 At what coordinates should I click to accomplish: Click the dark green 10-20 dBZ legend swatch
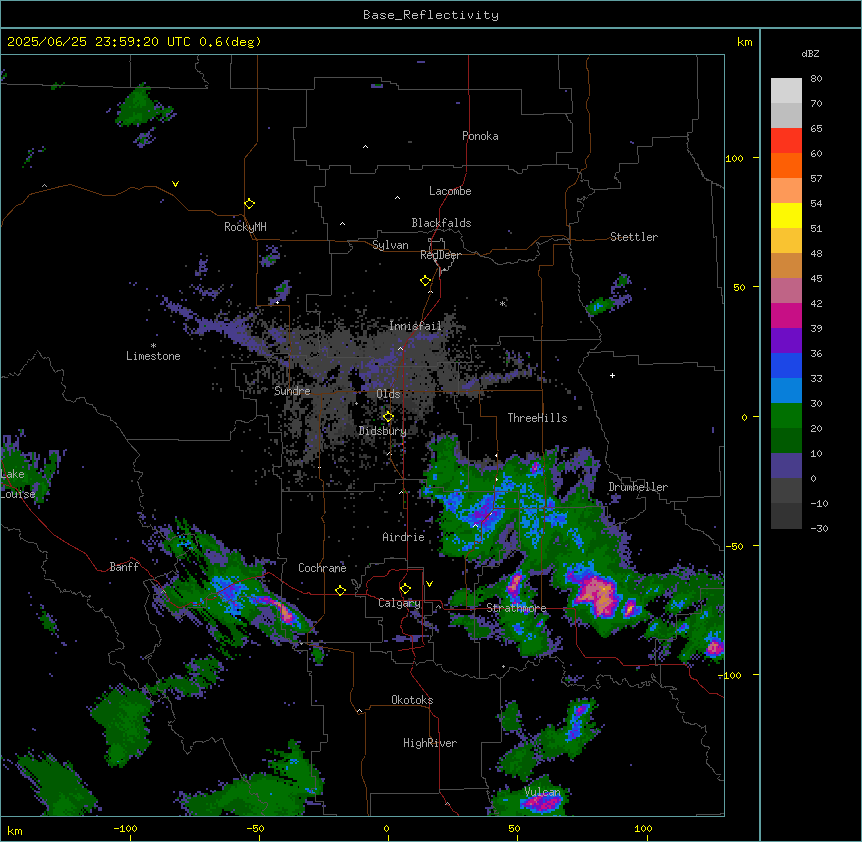tap(786, 441)
